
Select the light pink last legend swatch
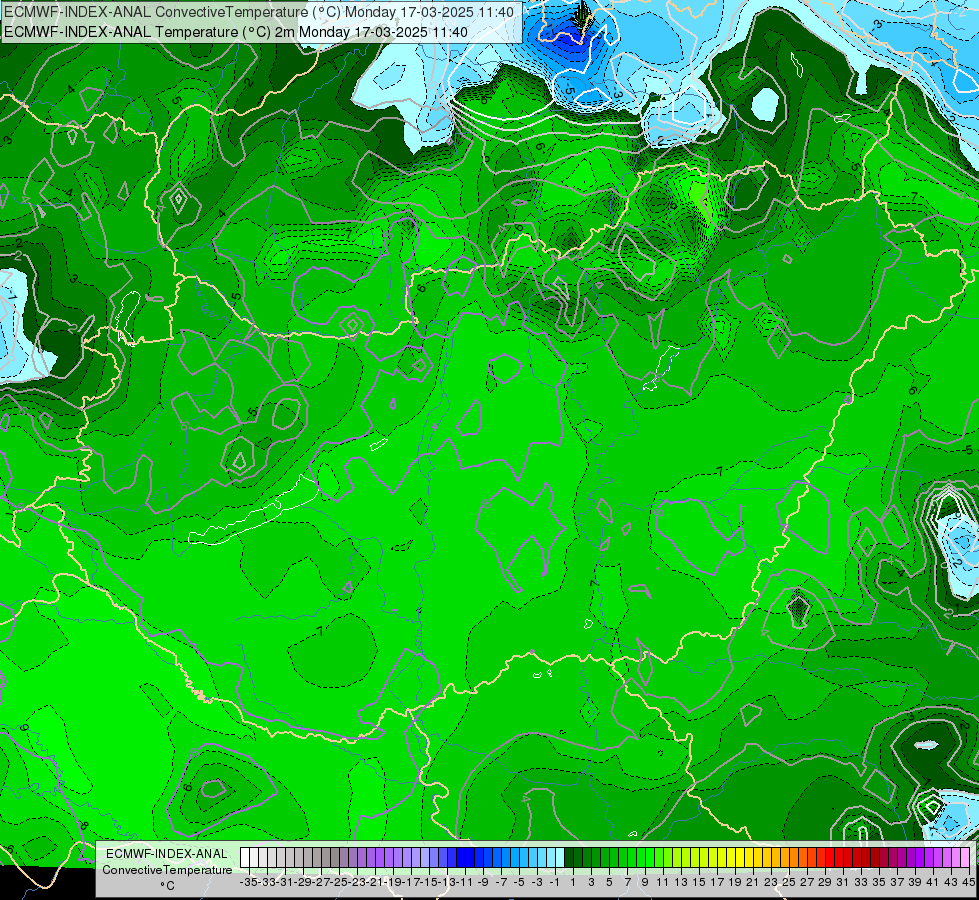[964, 858]
